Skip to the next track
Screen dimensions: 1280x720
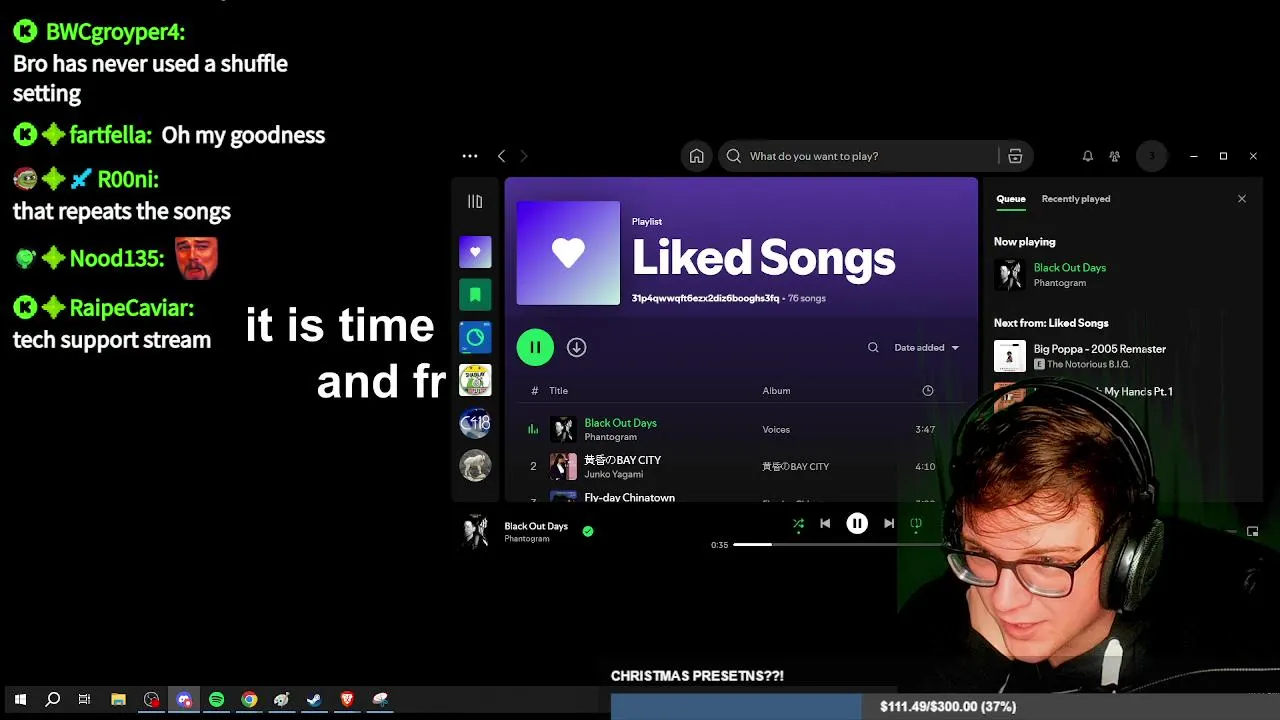point(889,524)
